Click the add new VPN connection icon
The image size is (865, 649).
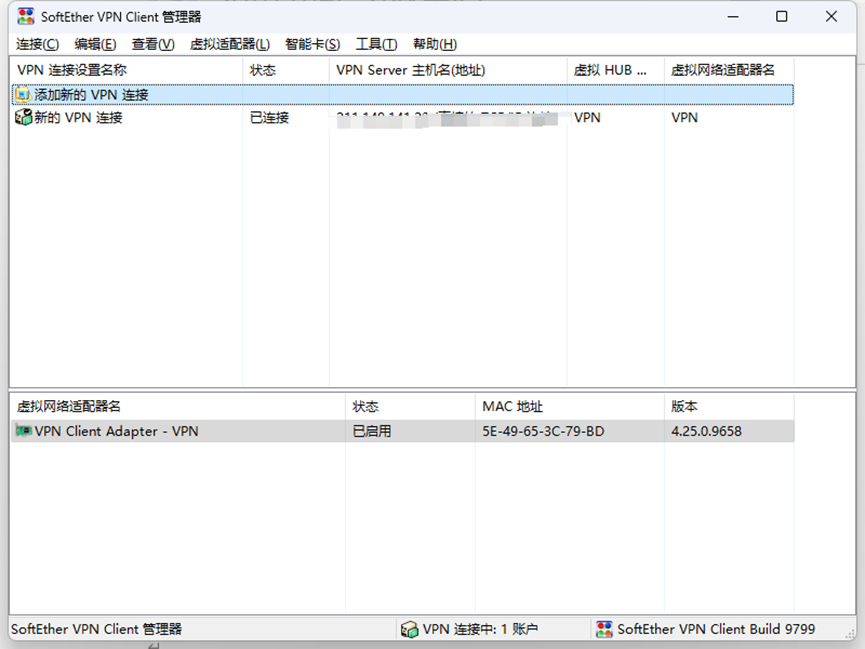23,95
